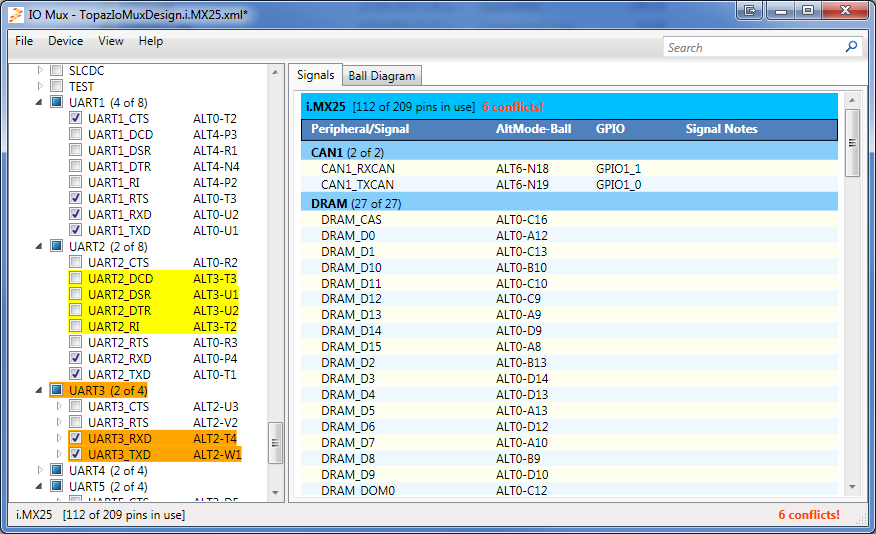Expand the UART3_TXD sub-node

click(x=59, y=454)
